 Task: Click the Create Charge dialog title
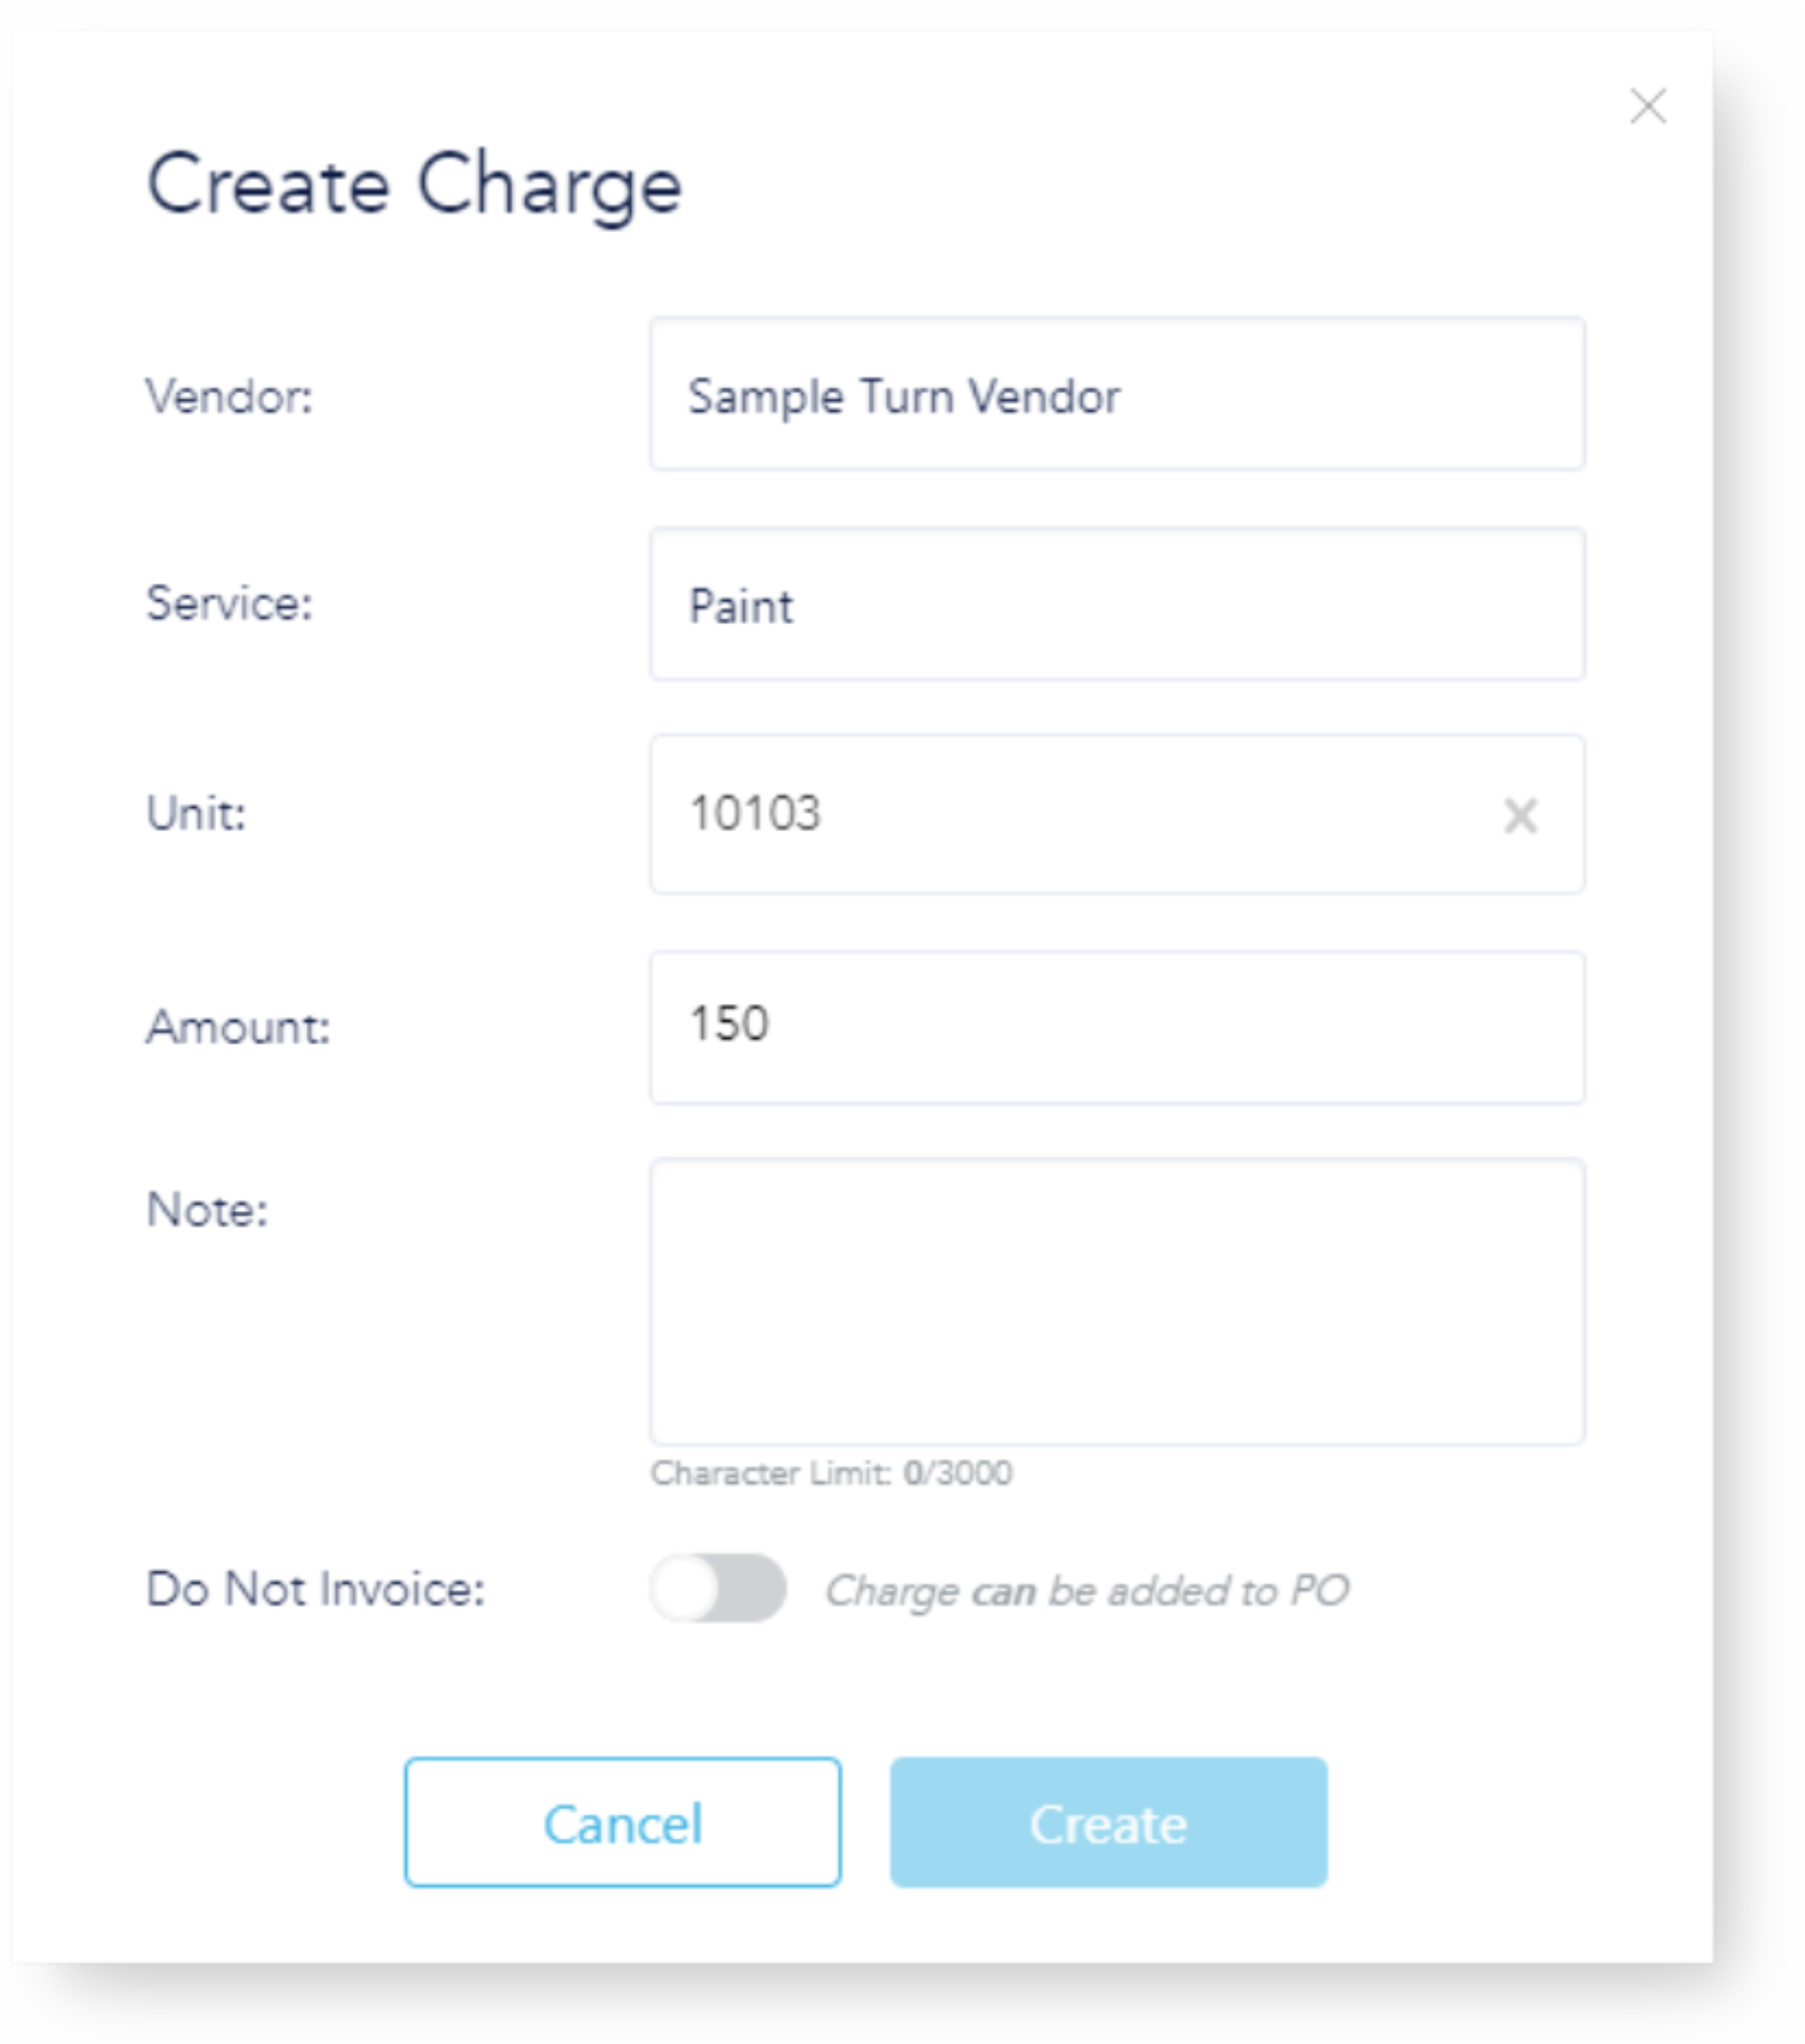[x=414, y=185]
